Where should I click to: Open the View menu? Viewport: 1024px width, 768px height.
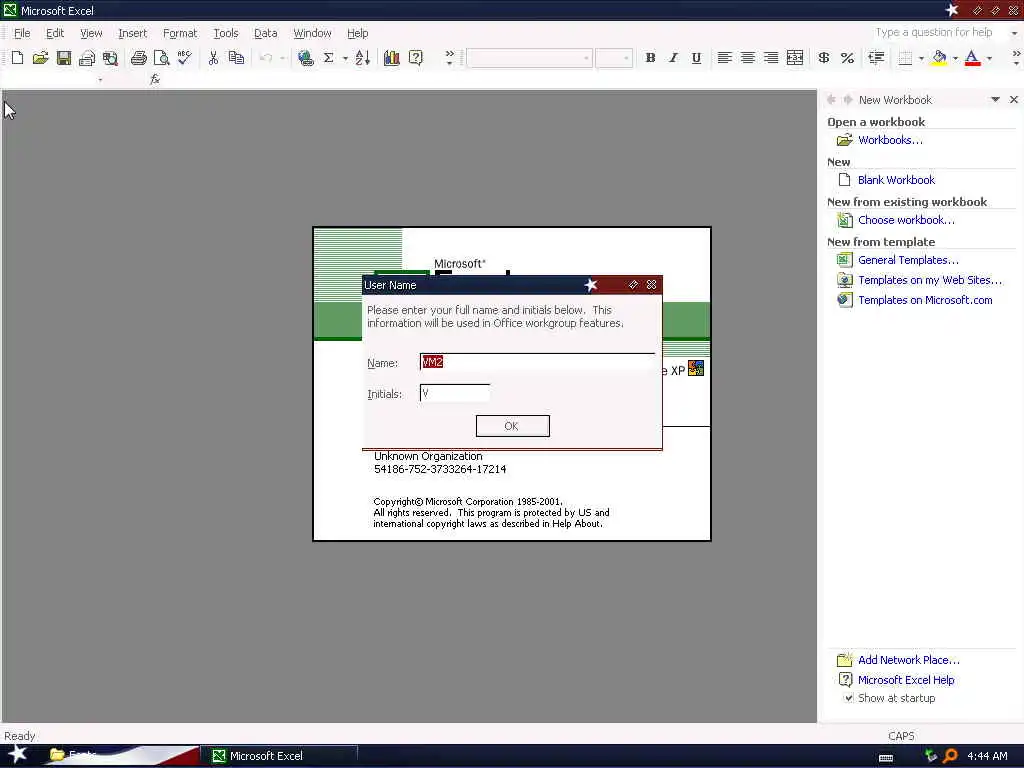pos(91,33)
